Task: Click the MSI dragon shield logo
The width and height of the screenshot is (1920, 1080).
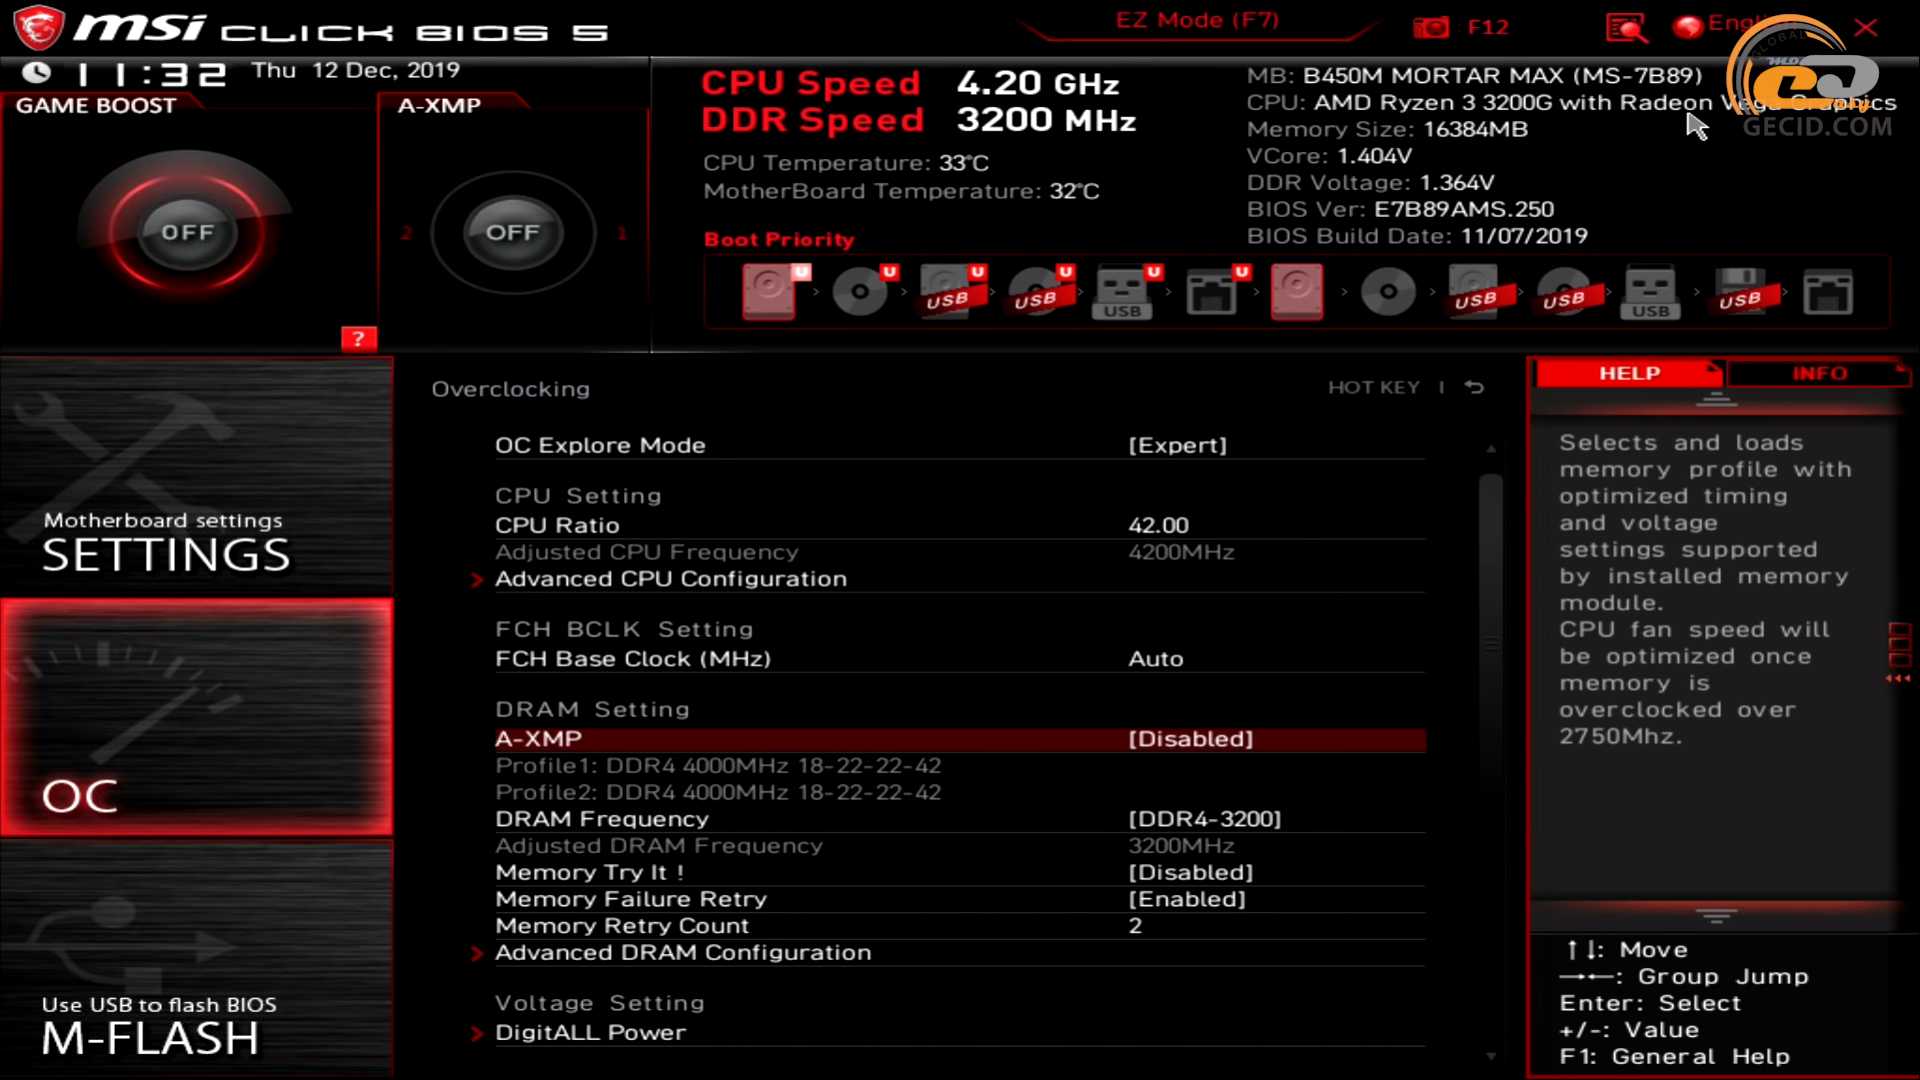Action: coord(40,27)
